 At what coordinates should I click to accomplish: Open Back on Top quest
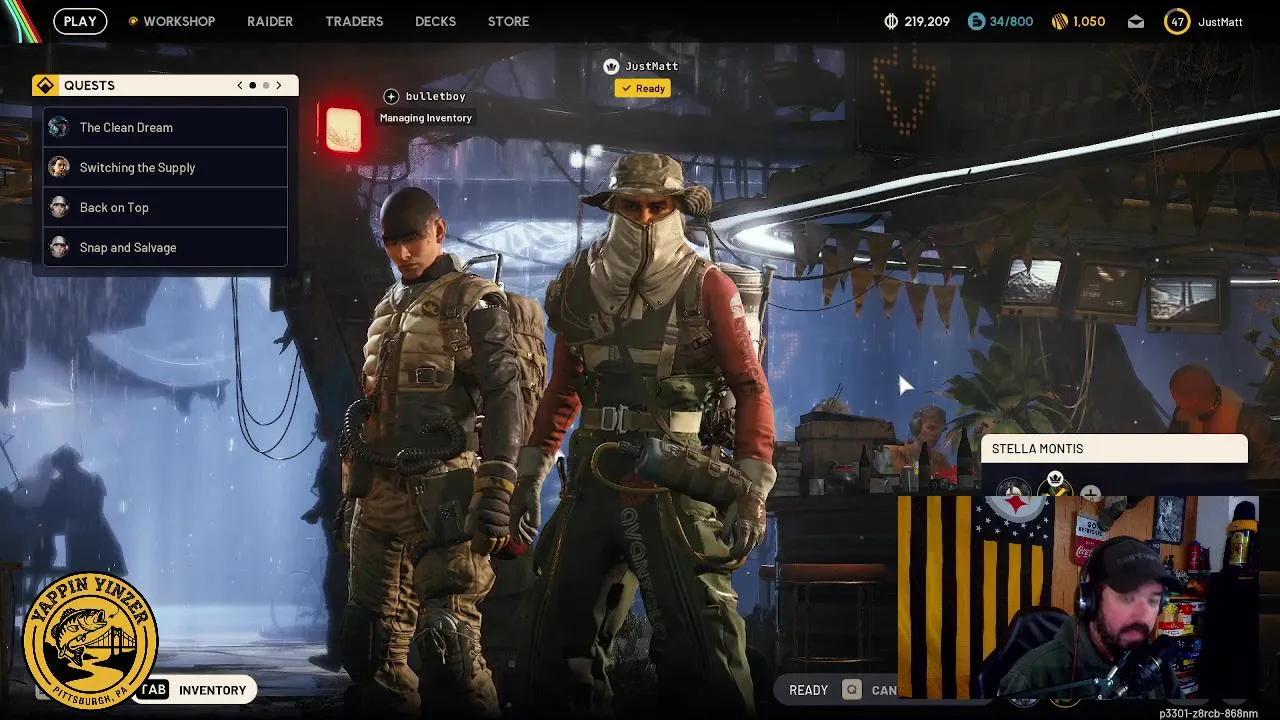pos(165,207)
